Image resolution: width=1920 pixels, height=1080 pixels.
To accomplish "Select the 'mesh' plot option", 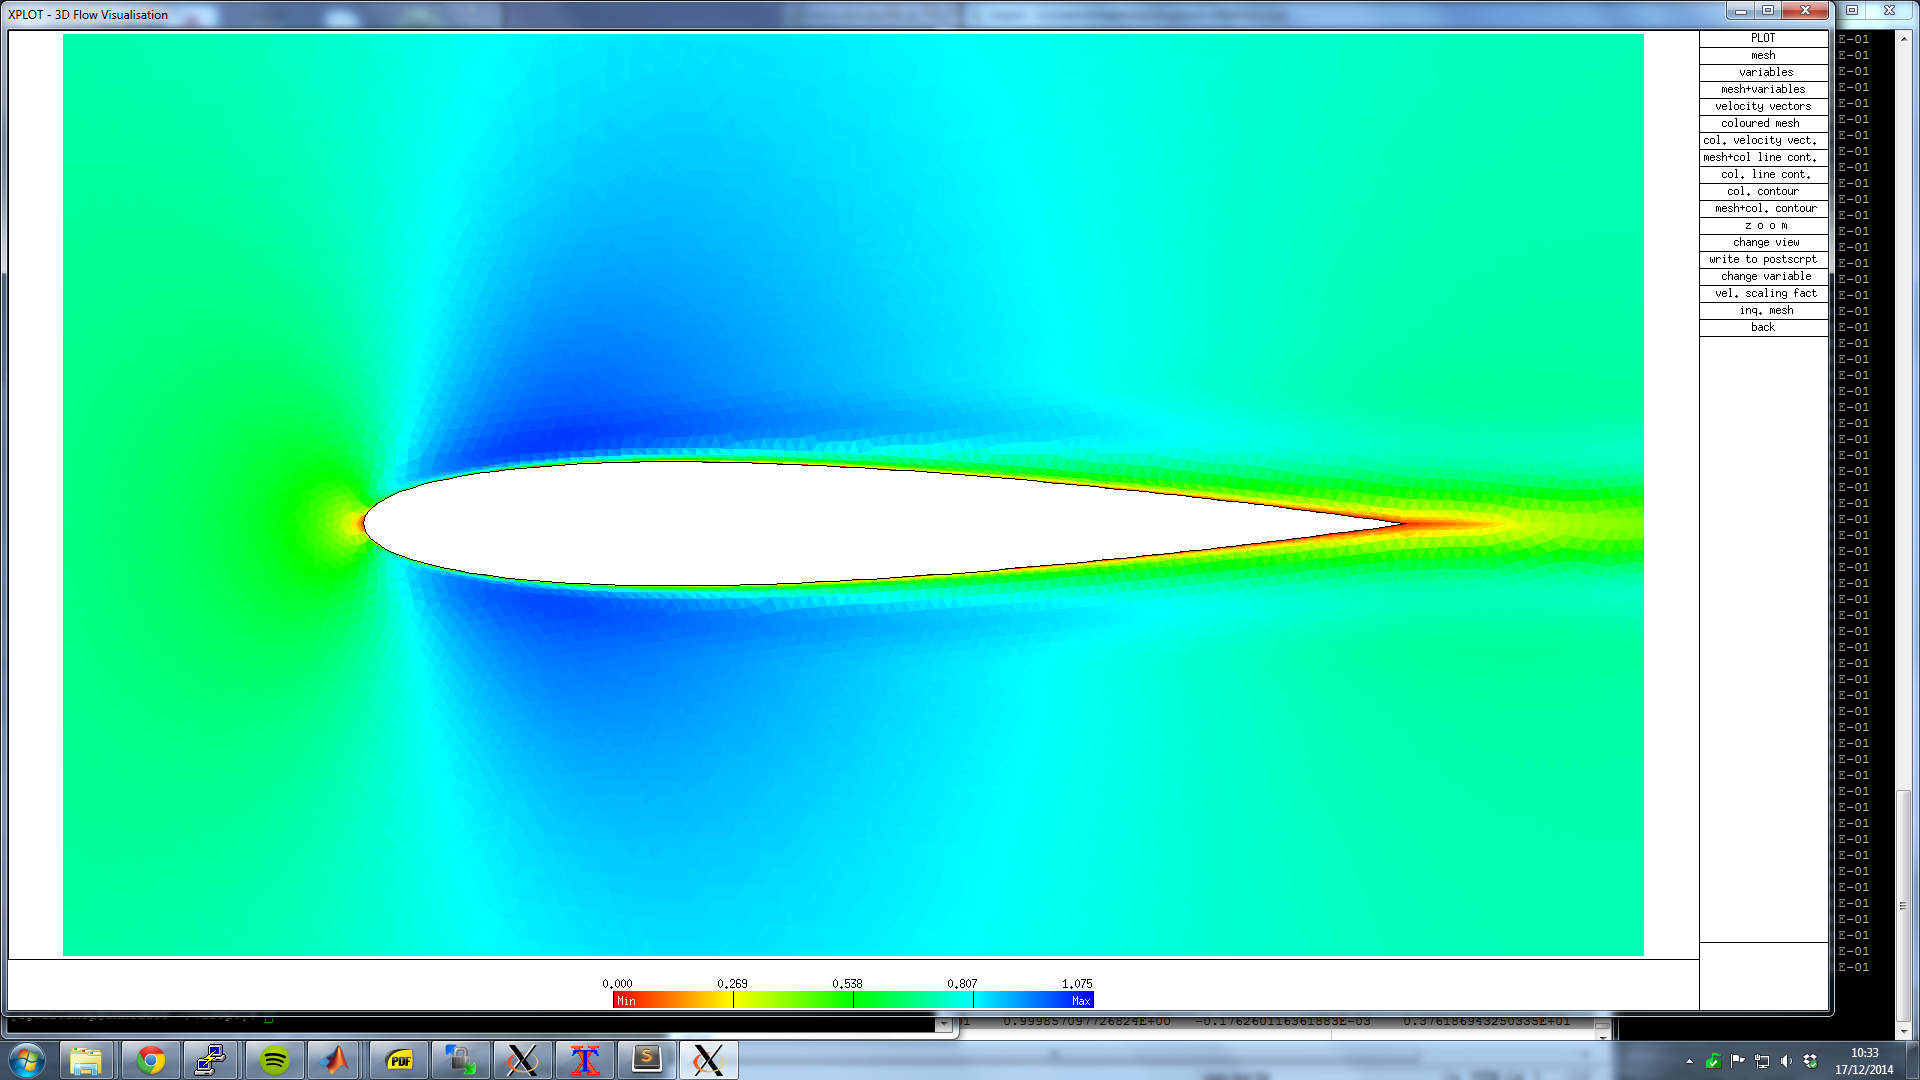I will click(1763, 55).
